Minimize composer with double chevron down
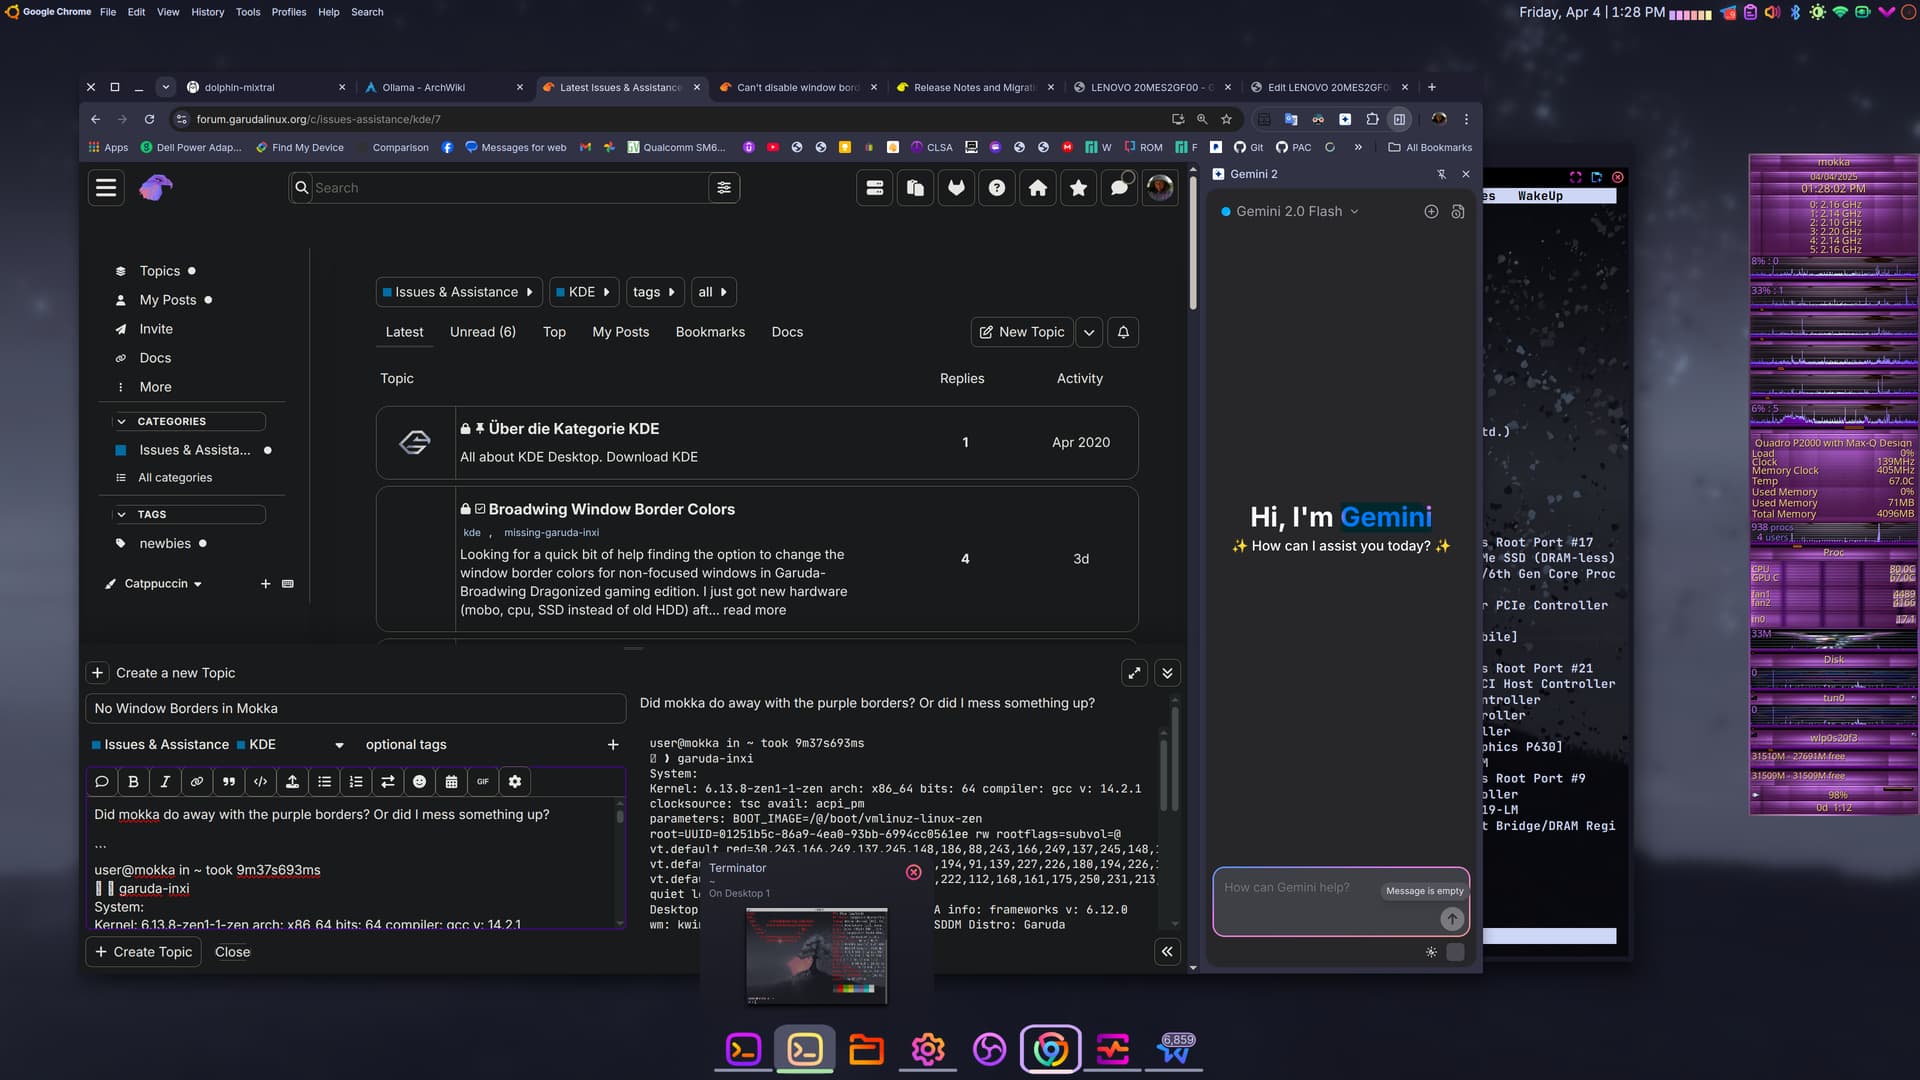This screenshot has height=1080, width=1920. click(x=1167, y=673)
